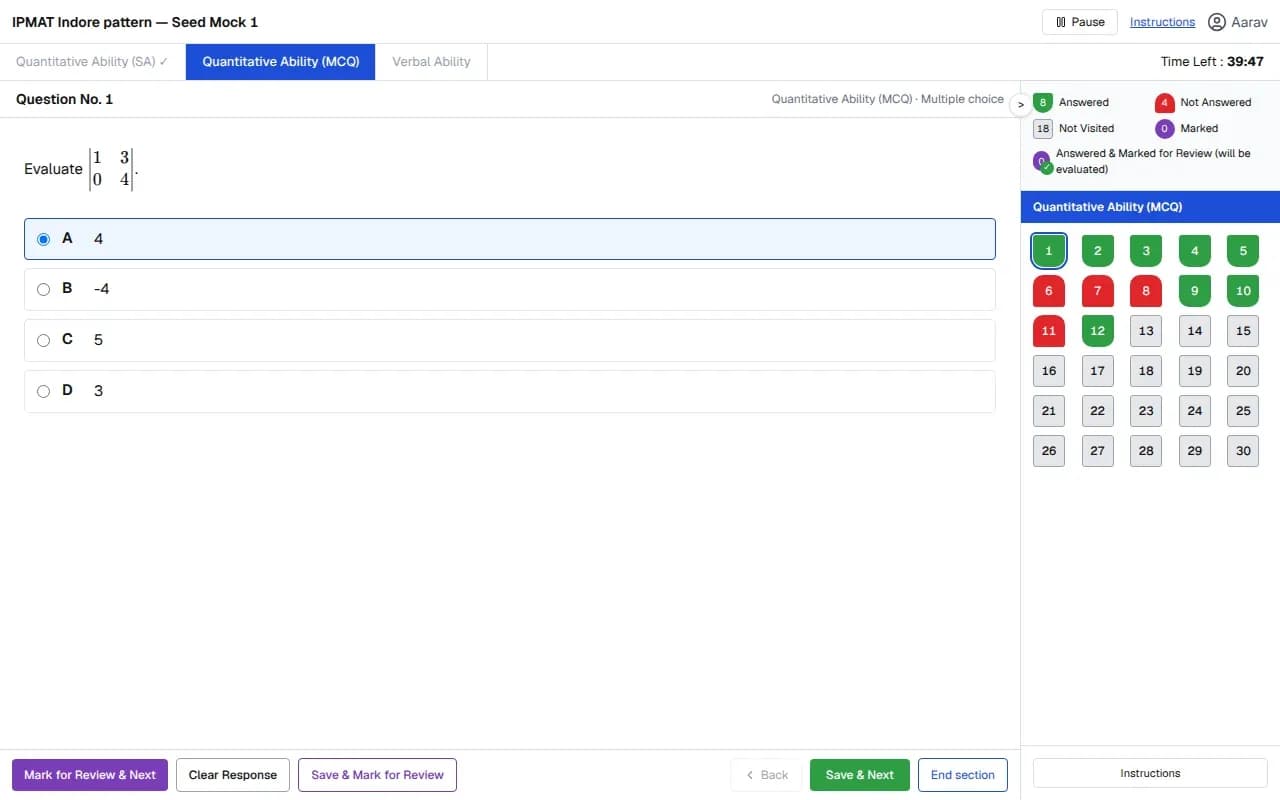This screenshot has width=1280, height=800.
Task: Open not-visited question 26
Action: 1048,451
